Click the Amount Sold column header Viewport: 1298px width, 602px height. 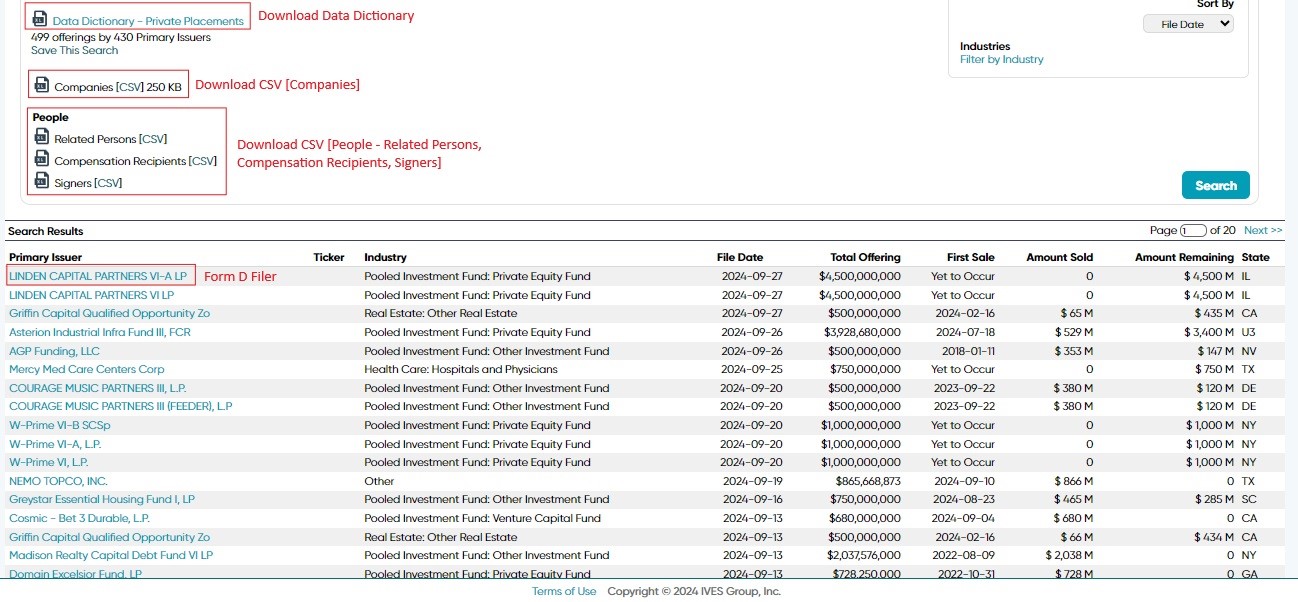tap(1060, 257)
